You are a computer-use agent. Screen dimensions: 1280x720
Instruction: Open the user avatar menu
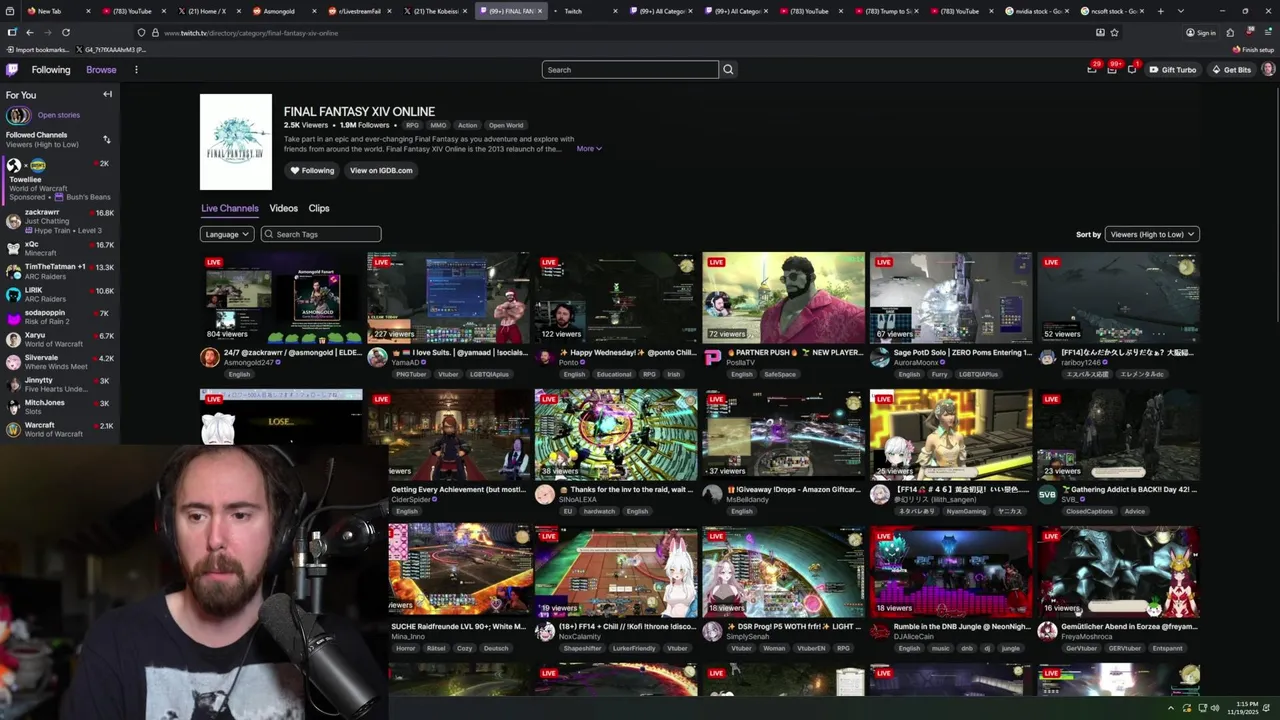pos(1268,69)
